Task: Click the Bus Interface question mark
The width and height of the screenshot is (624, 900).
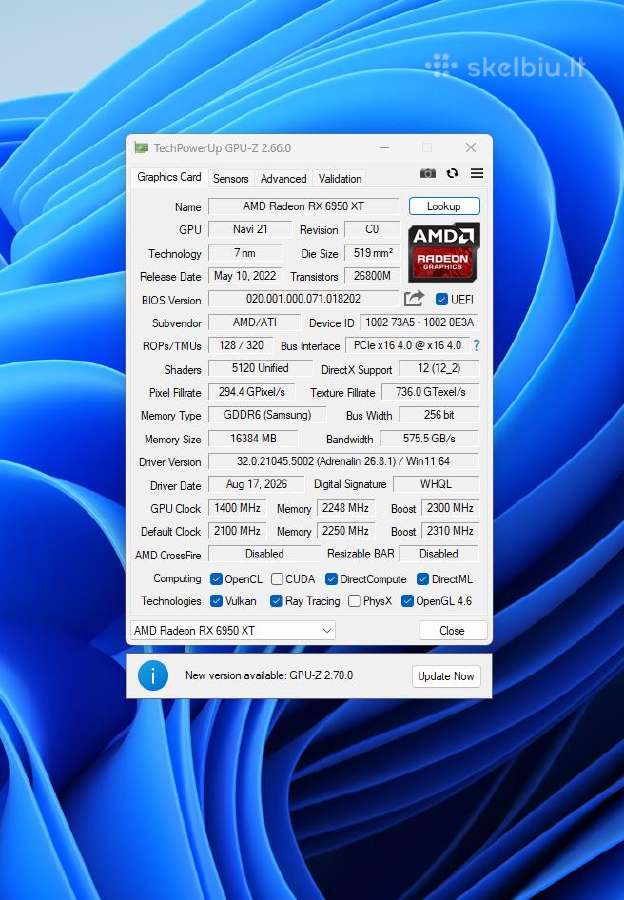Action: (x=476, y=346)
